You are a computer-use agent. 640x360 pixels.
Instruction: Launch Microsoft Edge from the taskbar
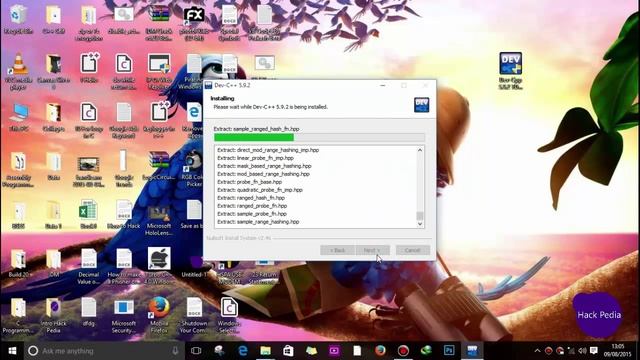(x=243, y=351)
